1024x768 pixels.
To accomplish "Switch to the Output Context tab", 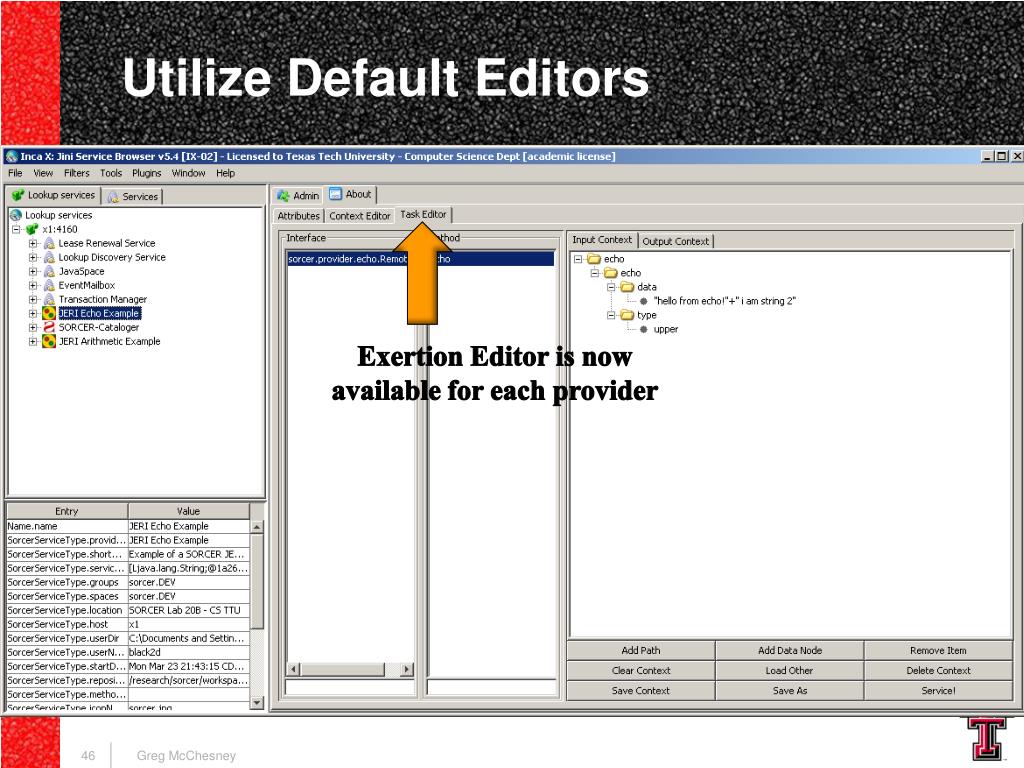I will tap(675, 241).
